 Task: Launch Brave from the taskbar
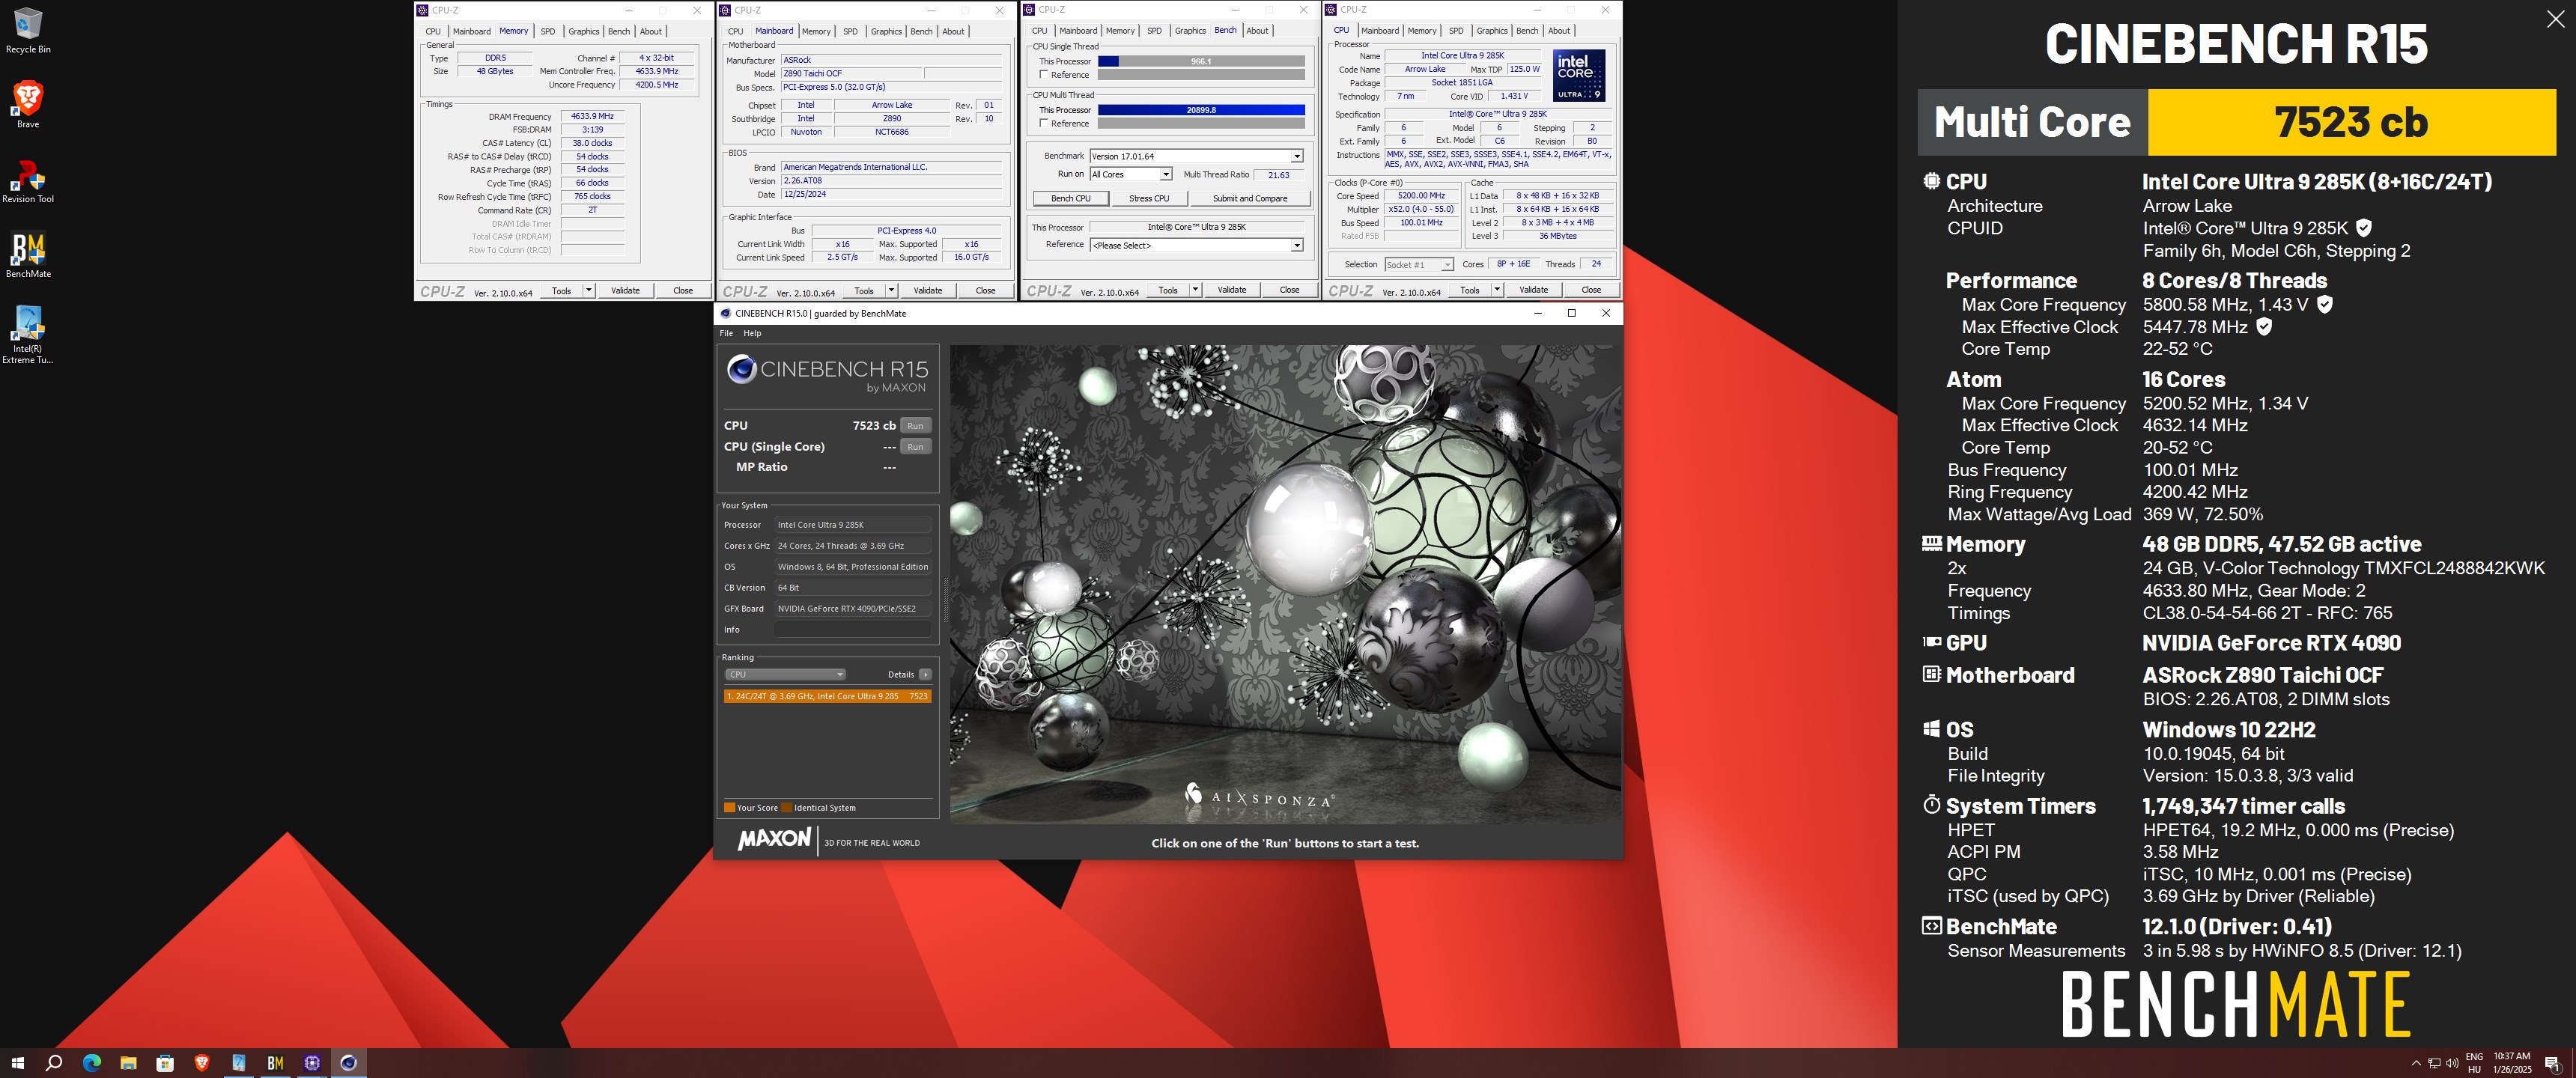click(x=202, y=1063)
